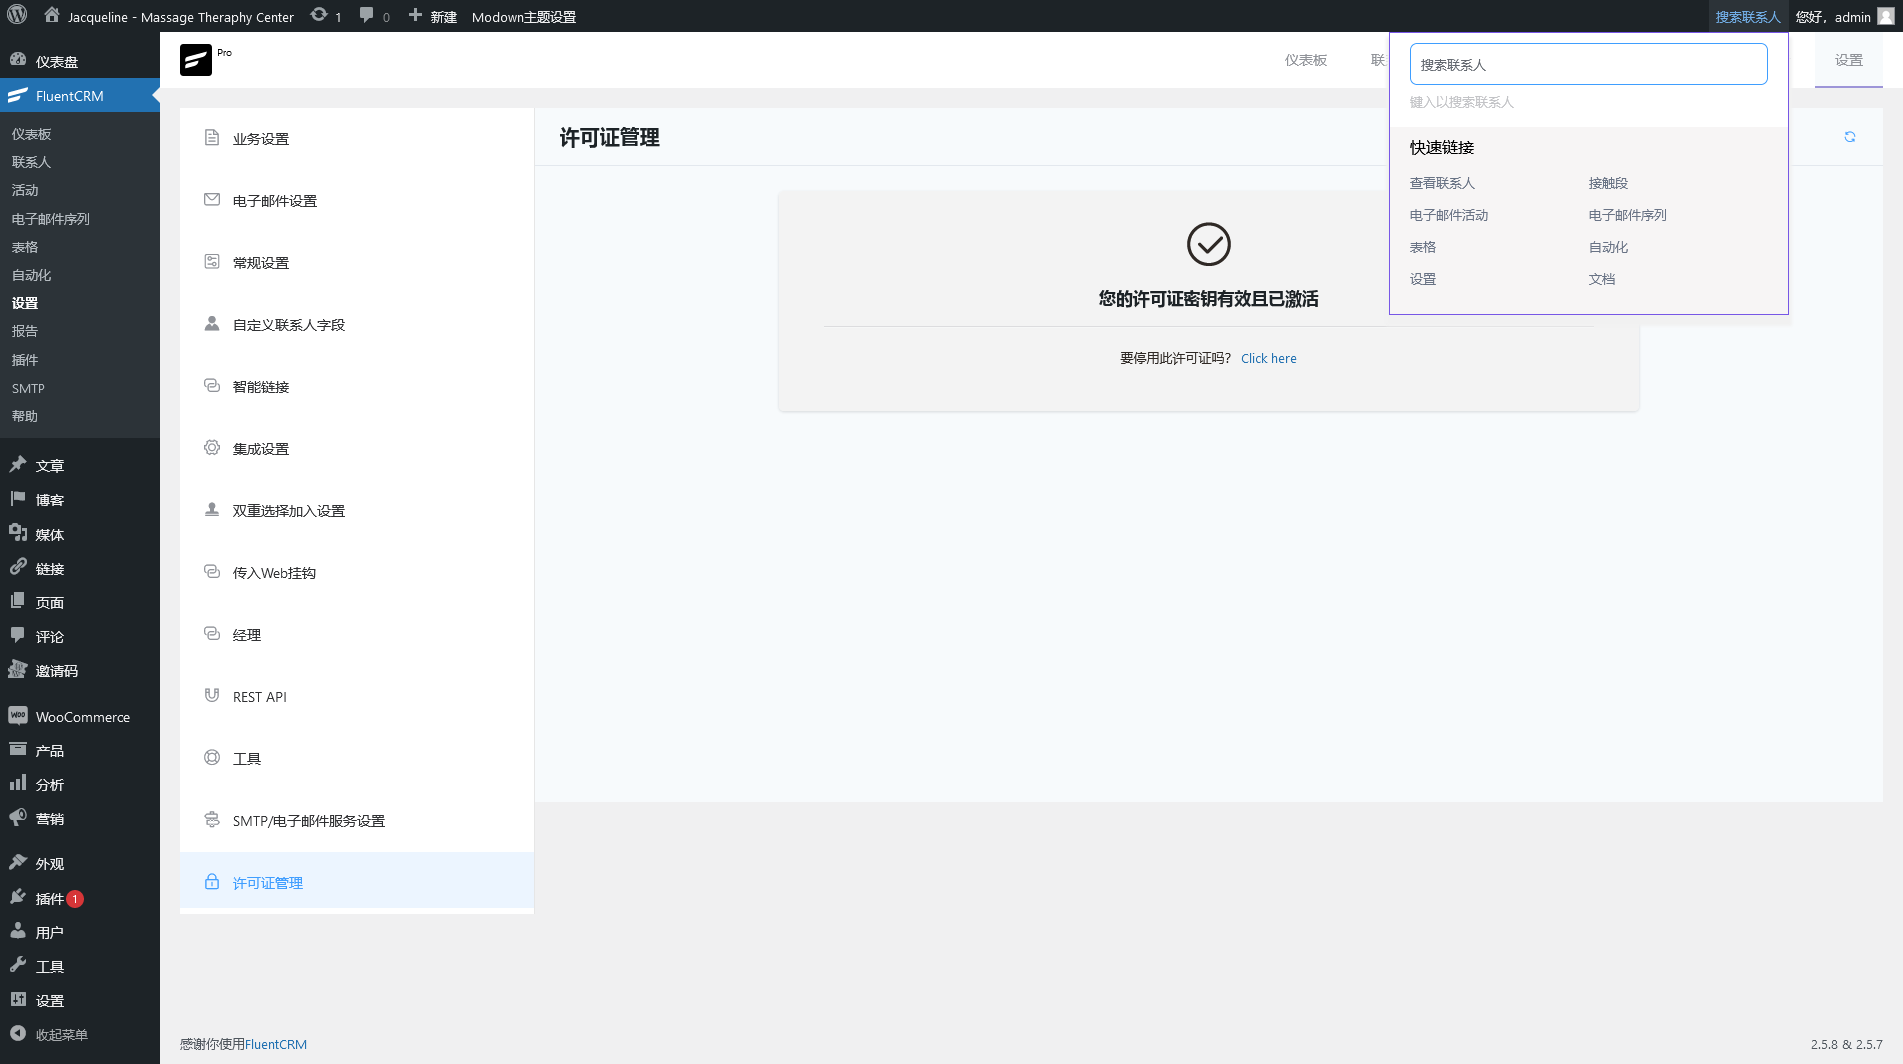The width and height of the screenshot is (1903, 1064).
Task: Click the WooCommerce icon in sidebar
Action: click(x=18, y=716)
